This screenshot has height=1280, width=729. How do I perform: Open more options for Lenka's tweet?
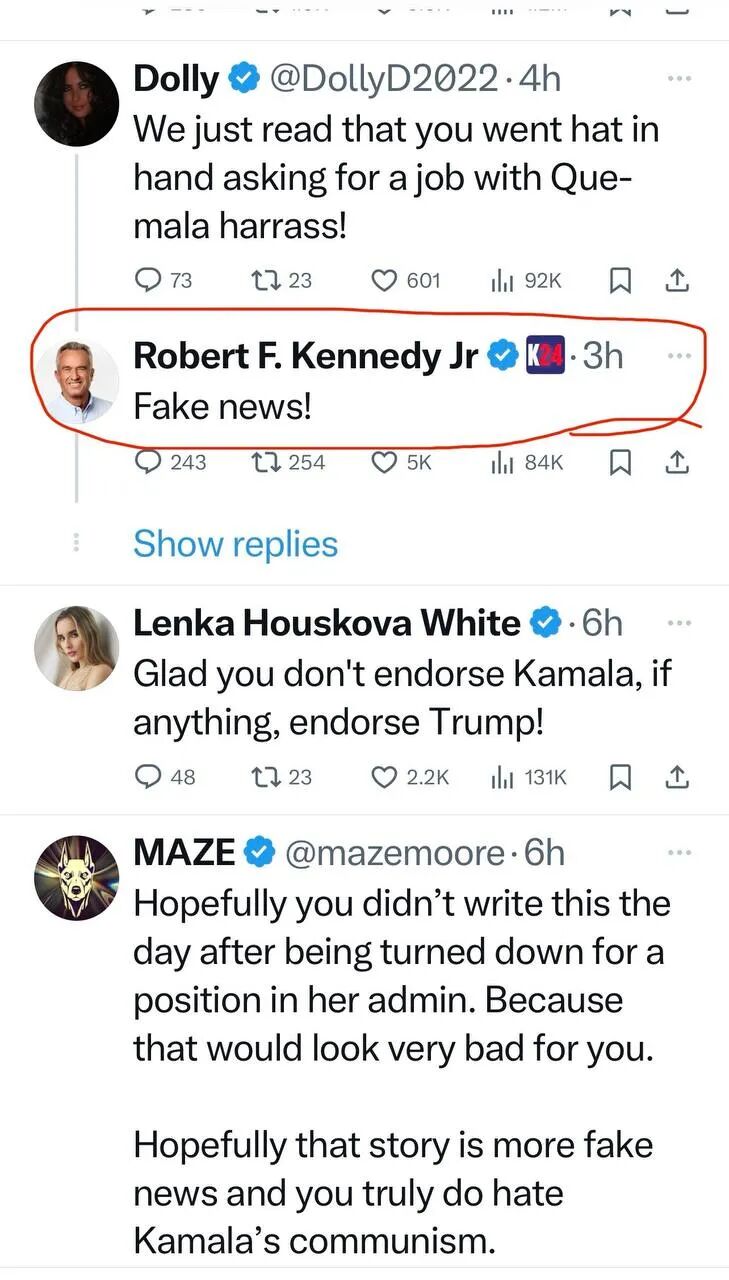click(679, 622)
